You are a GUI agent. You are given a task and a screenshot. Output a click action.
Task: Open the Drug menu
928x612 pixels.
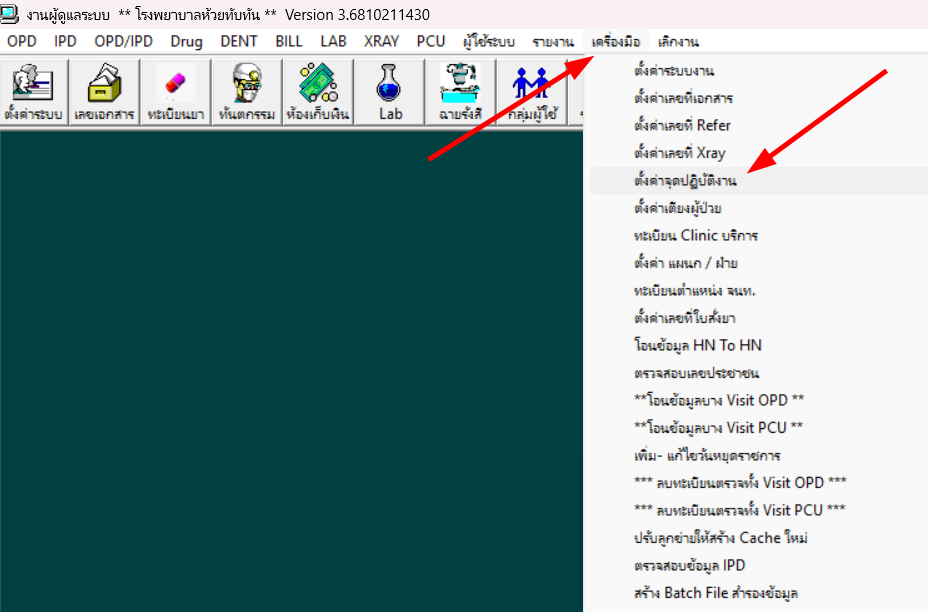click(x=186, y=41)
